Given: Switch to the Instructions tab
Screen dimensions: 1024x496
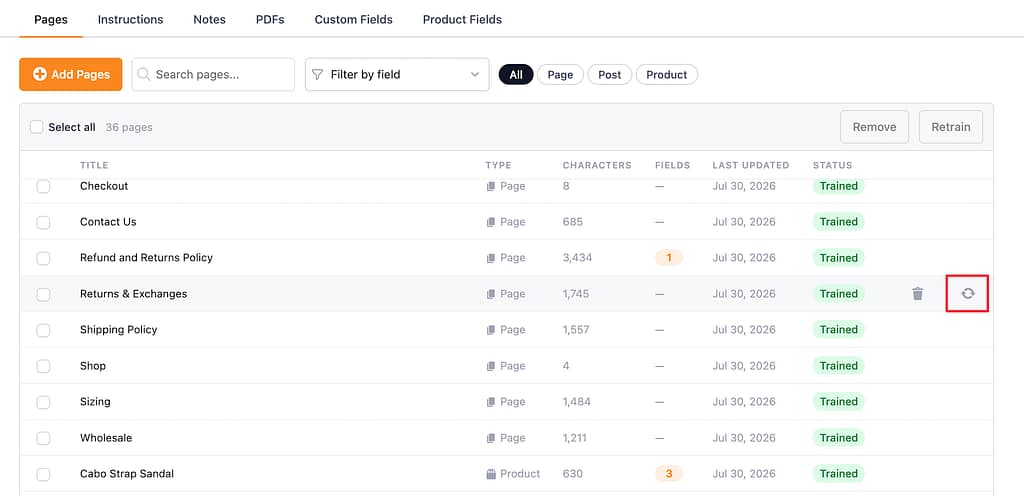Looking at the screenshot, I should tap(131, 20).
